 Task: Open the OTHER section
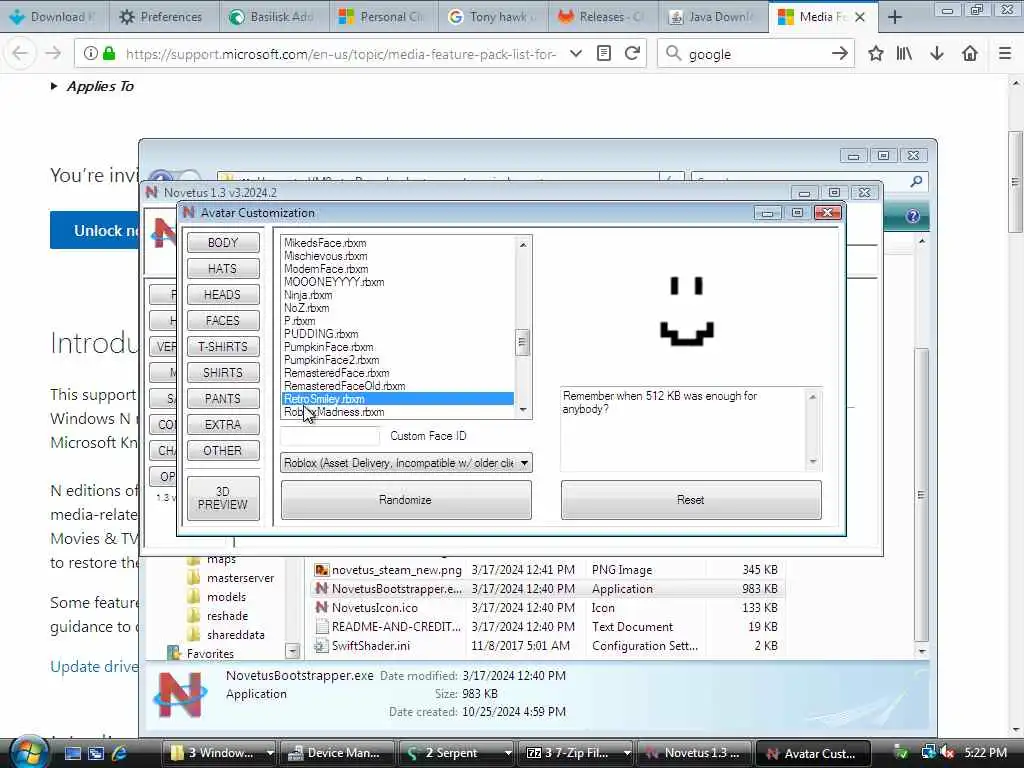pyautogui.click(x=223, y=451)
